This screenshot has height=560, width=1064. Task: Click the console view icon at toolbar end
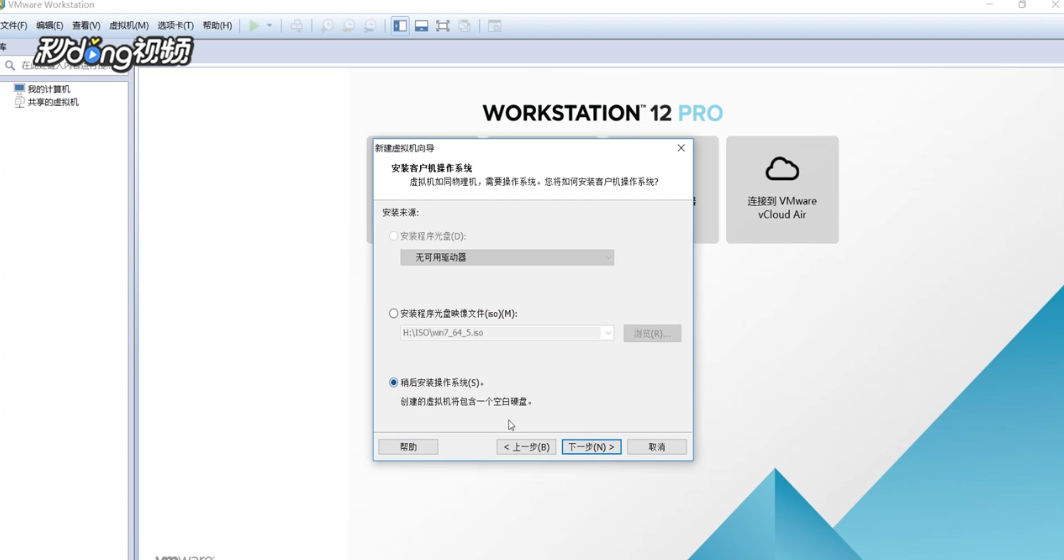tap(495, 26)
